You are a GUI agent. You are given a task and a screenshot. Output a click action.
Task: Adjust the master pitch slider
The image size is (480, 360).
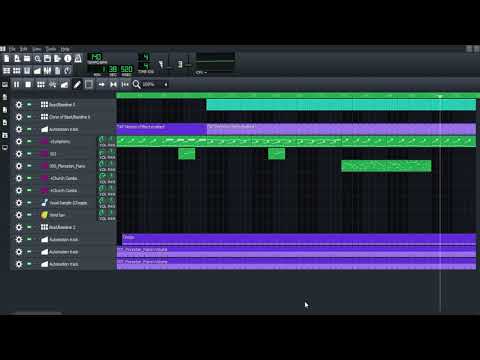188,62
